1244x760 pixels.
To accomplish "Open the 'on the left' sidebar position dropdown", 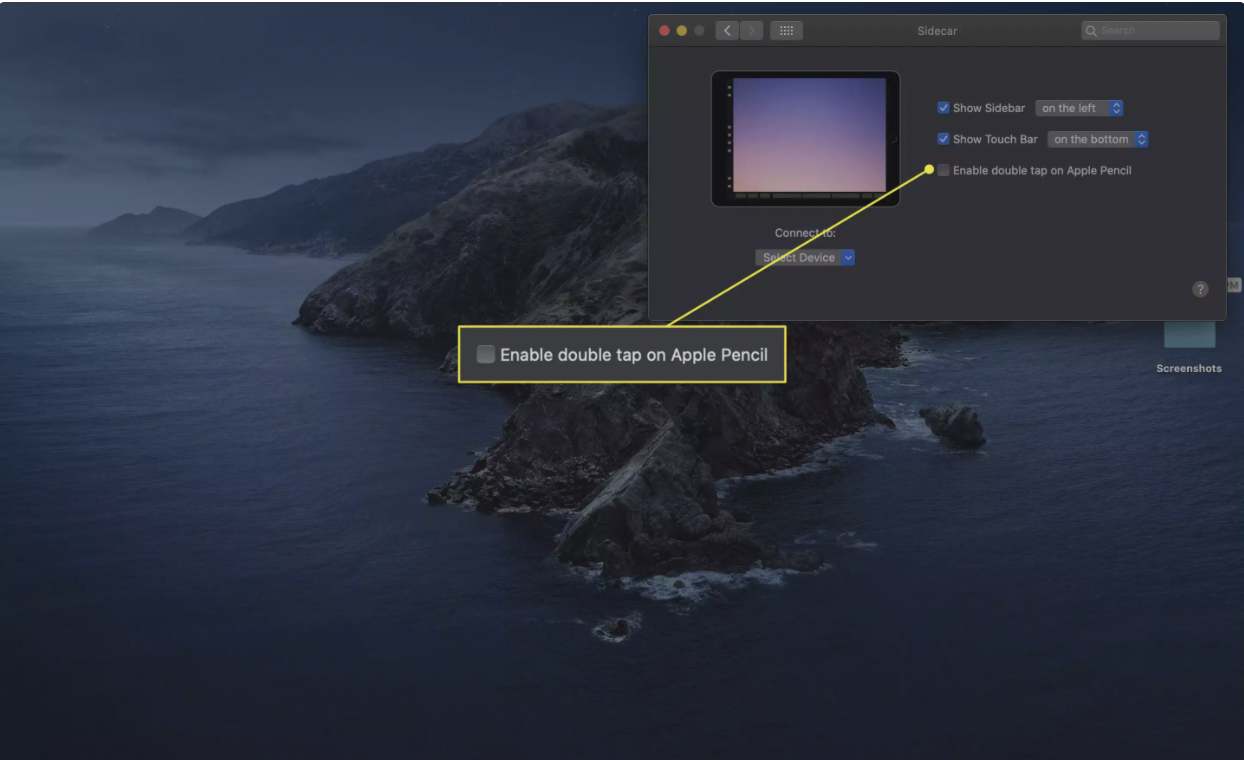I will point(1080,107).
